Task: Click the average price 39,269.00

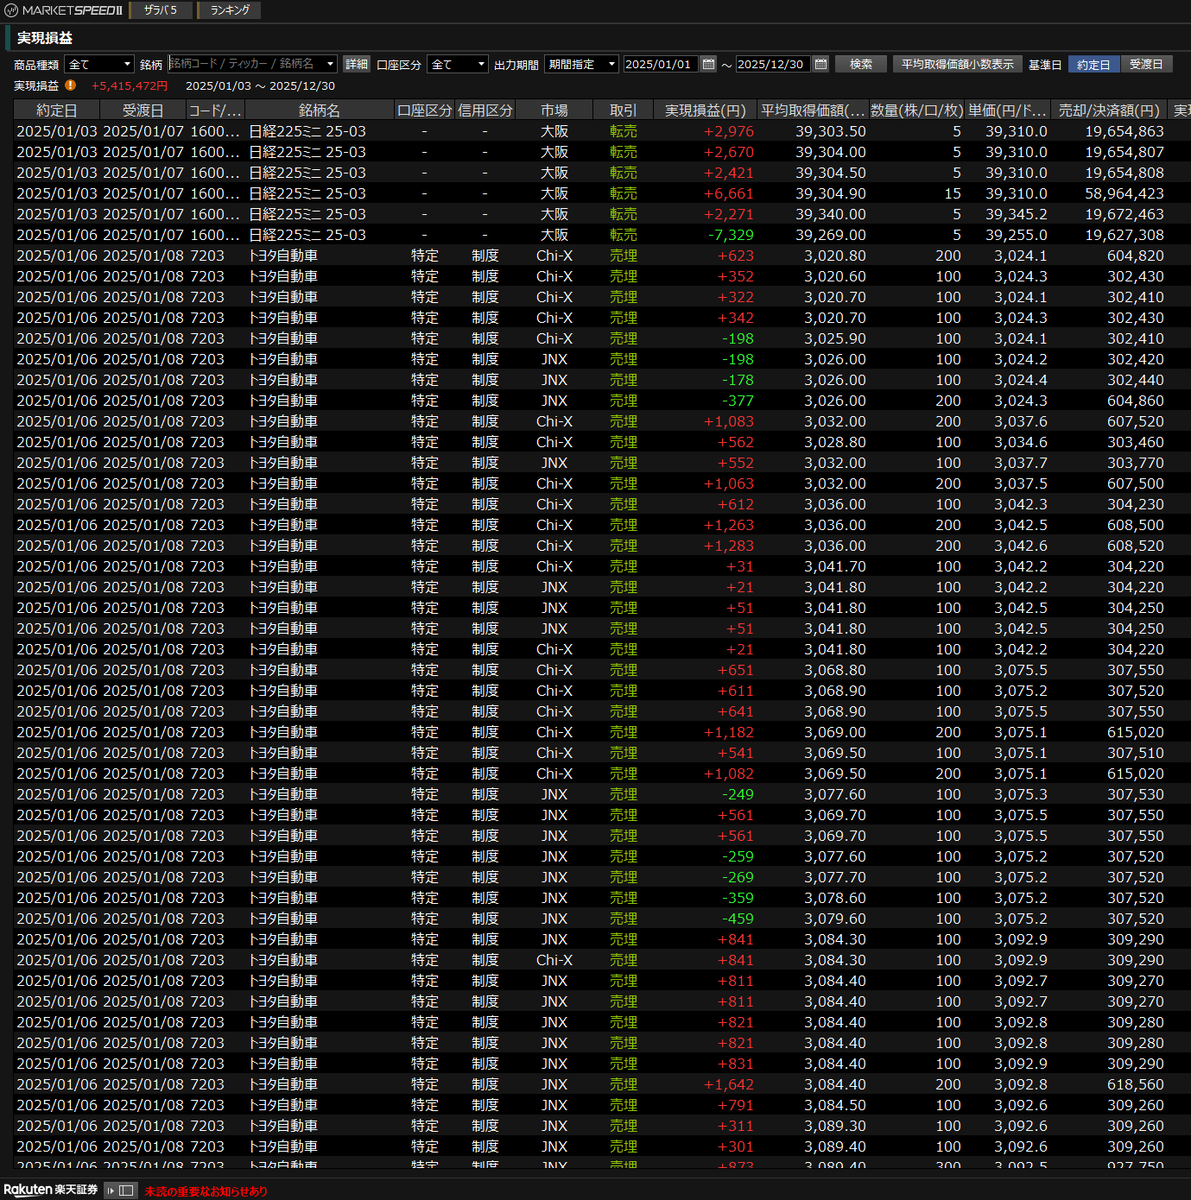Action: (831, 235)
